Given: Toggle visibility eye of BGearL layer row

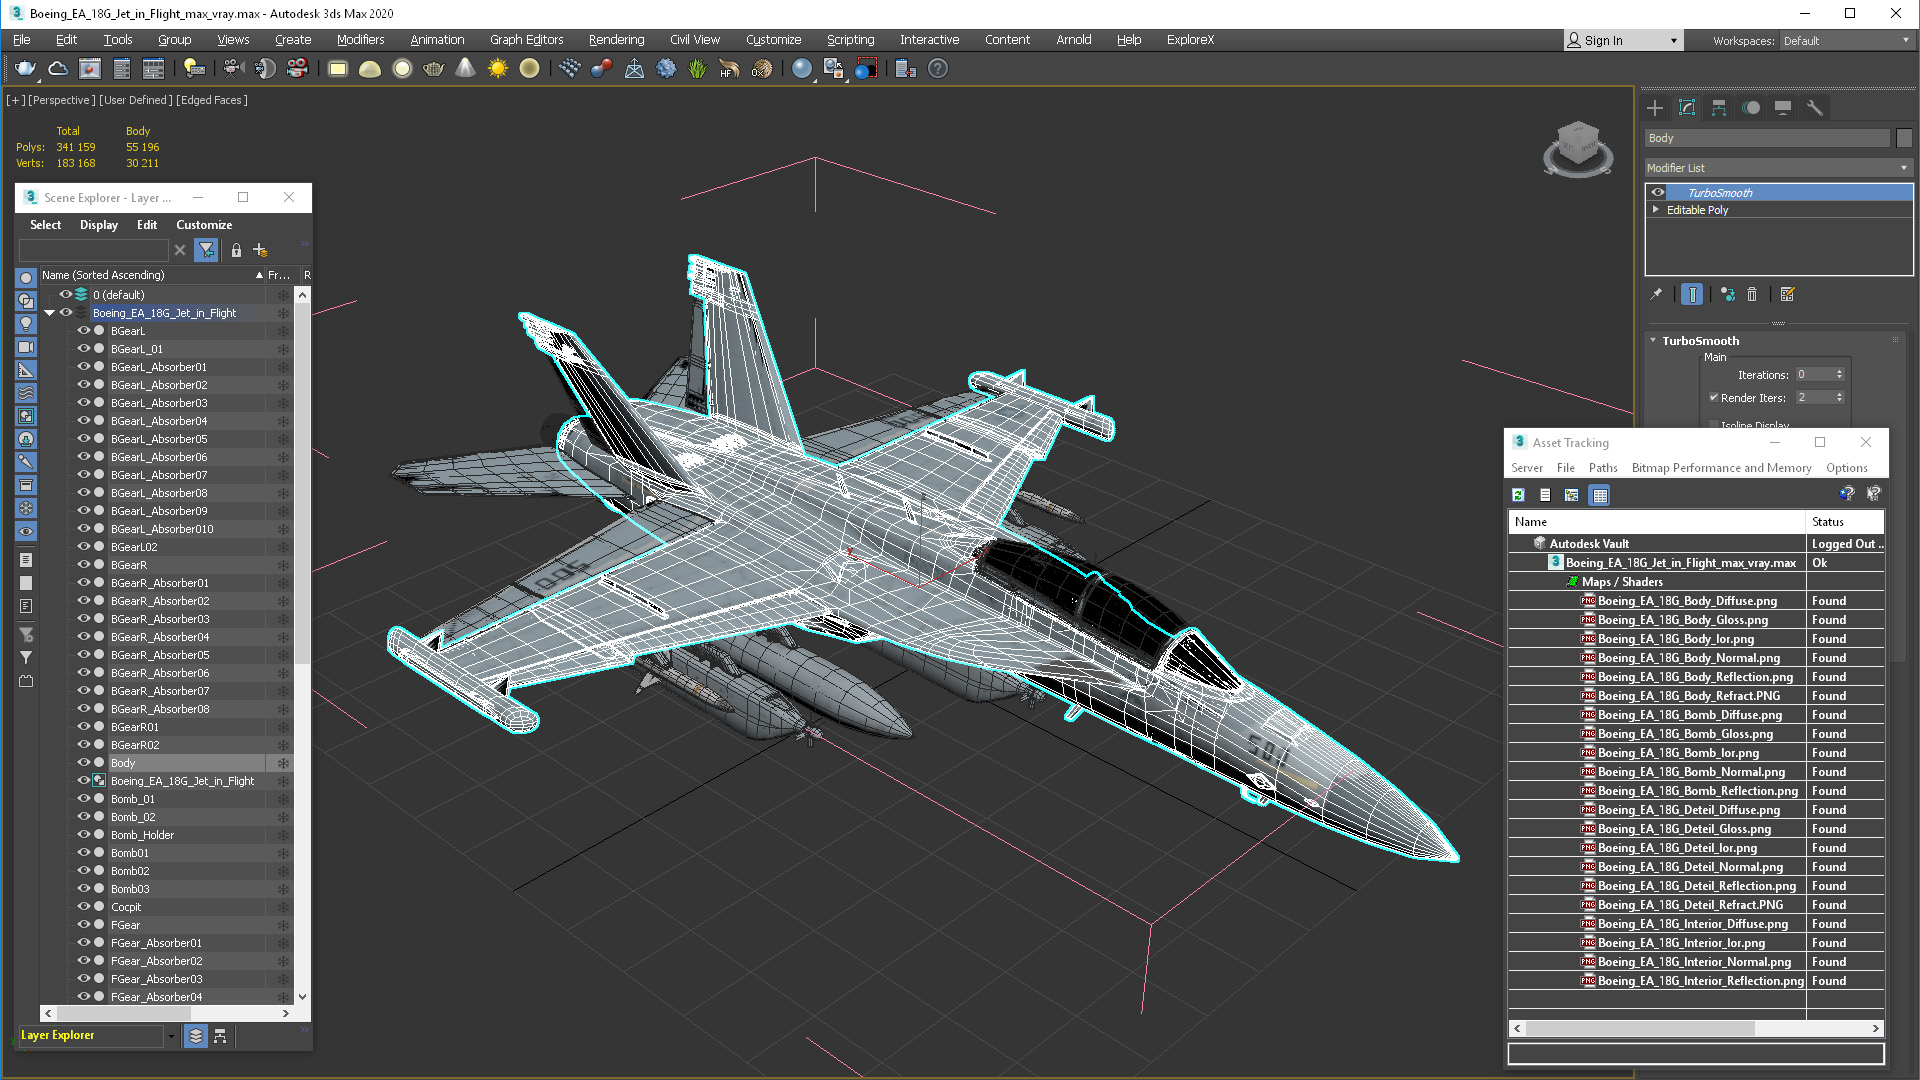Looking at the screenshot, I should 84,331.
